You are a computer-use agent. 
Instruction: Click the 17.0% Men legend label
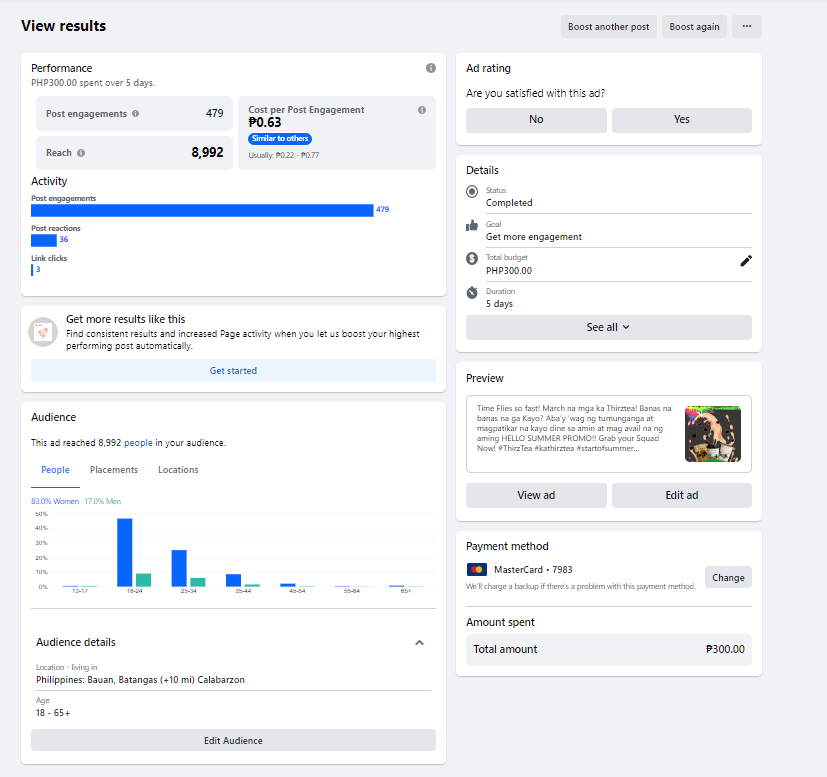[x=102, y=501]
